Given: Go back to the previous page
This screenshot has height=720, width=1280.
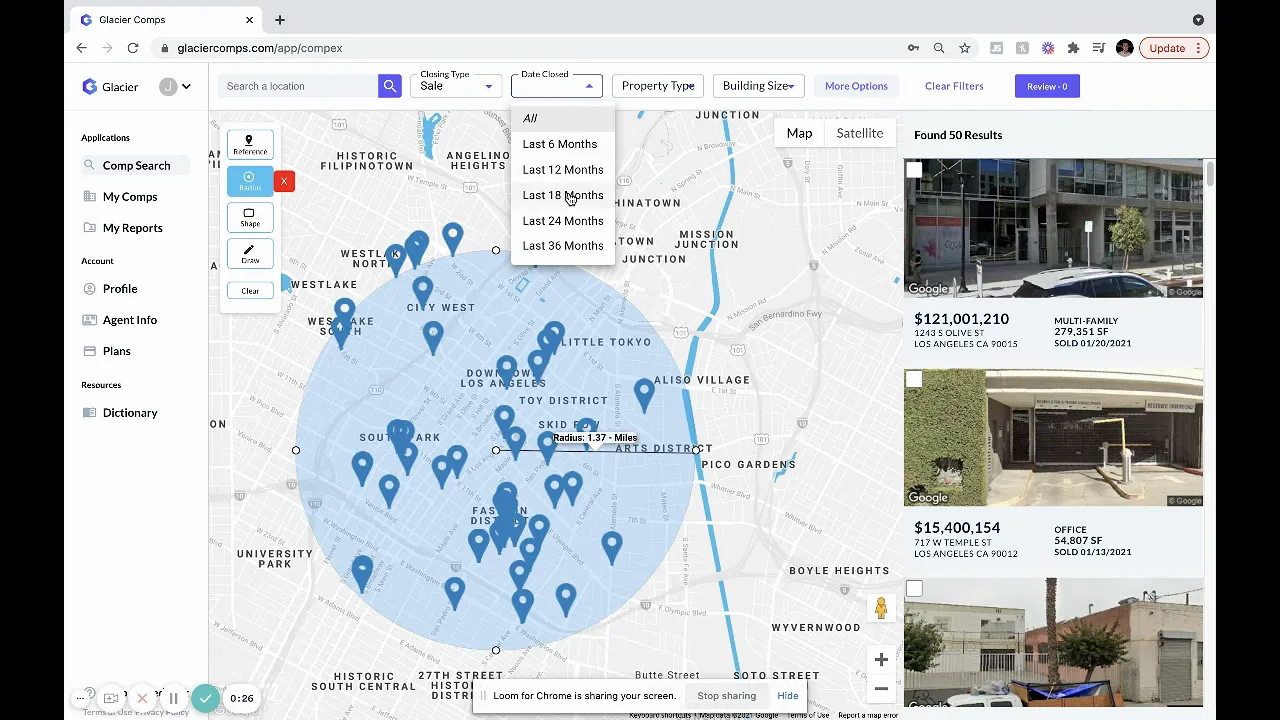Looking at the screenshot, I should (82, 48).
